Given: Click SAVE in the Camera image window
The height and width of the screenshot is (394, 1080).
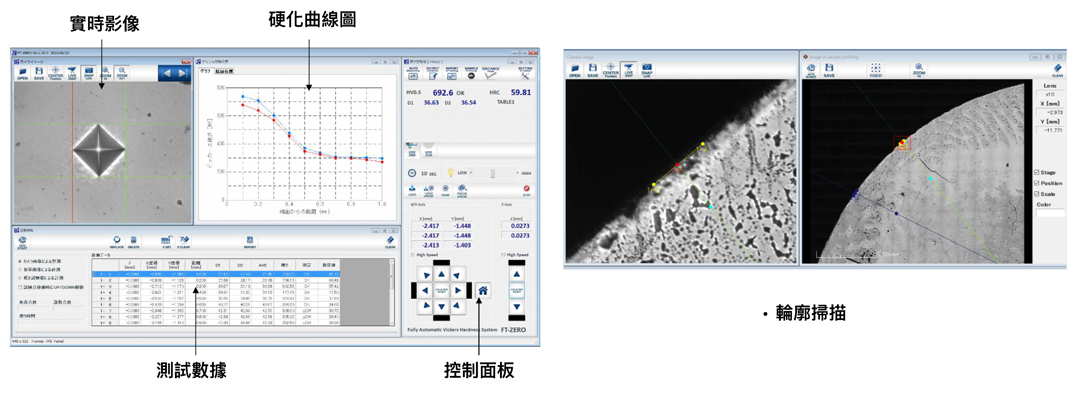Looking at the screenshot, I should (x=593, y=70).
